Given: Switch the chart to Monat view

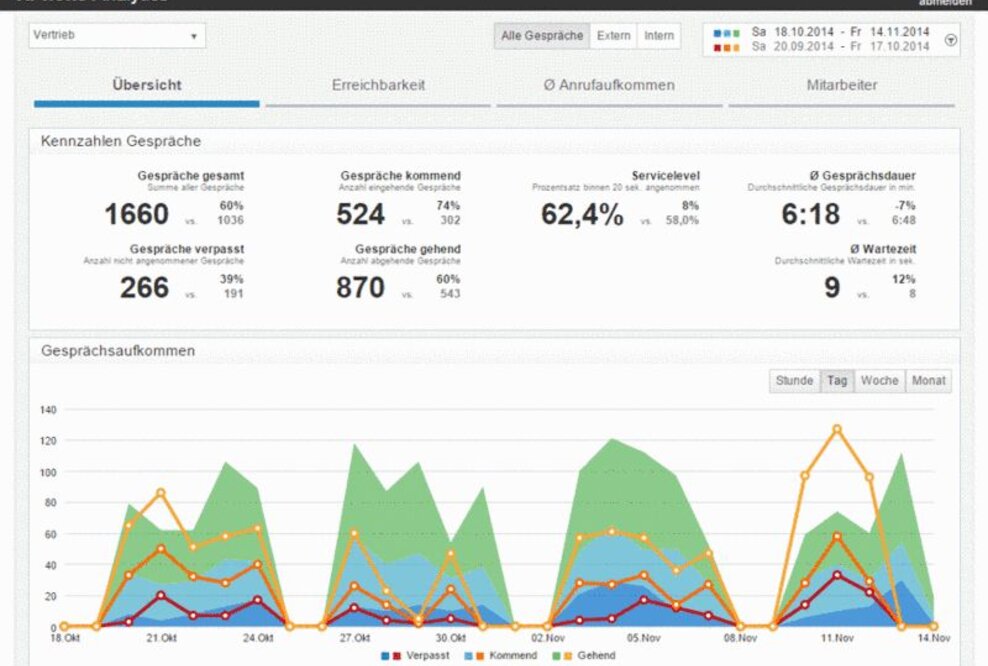Looking at the screenshot, I should (928, 381).
